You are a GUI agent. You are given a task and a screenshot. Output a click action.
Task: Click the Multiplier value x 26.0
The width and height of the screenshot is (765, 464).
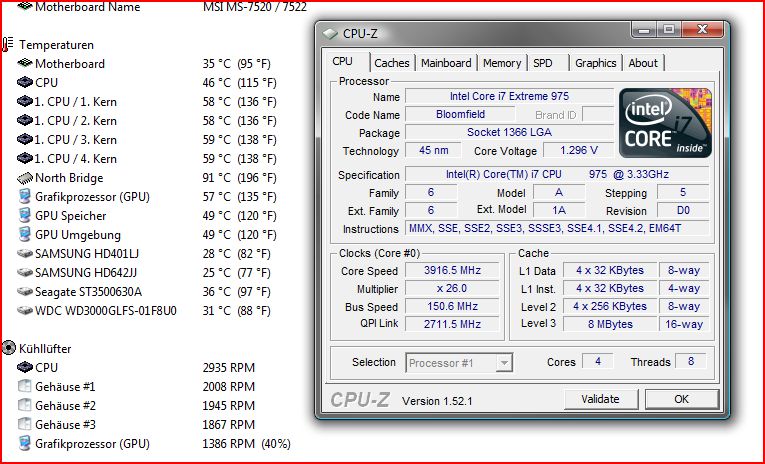coord(452,288)
